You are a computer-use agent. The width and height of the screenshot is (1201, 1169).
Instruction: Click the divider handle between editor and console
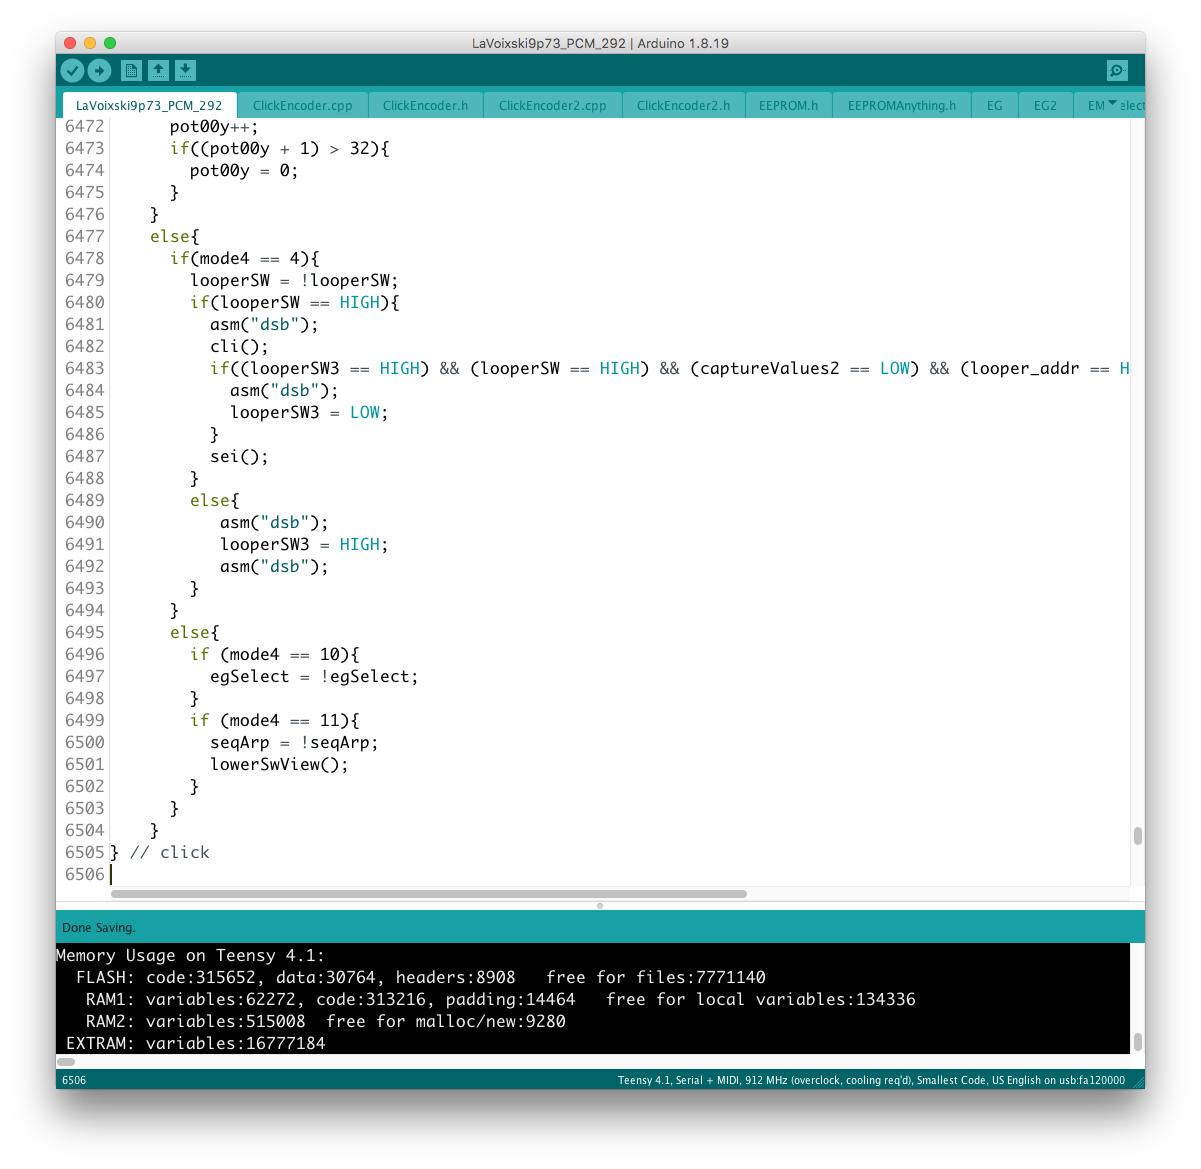600,906
